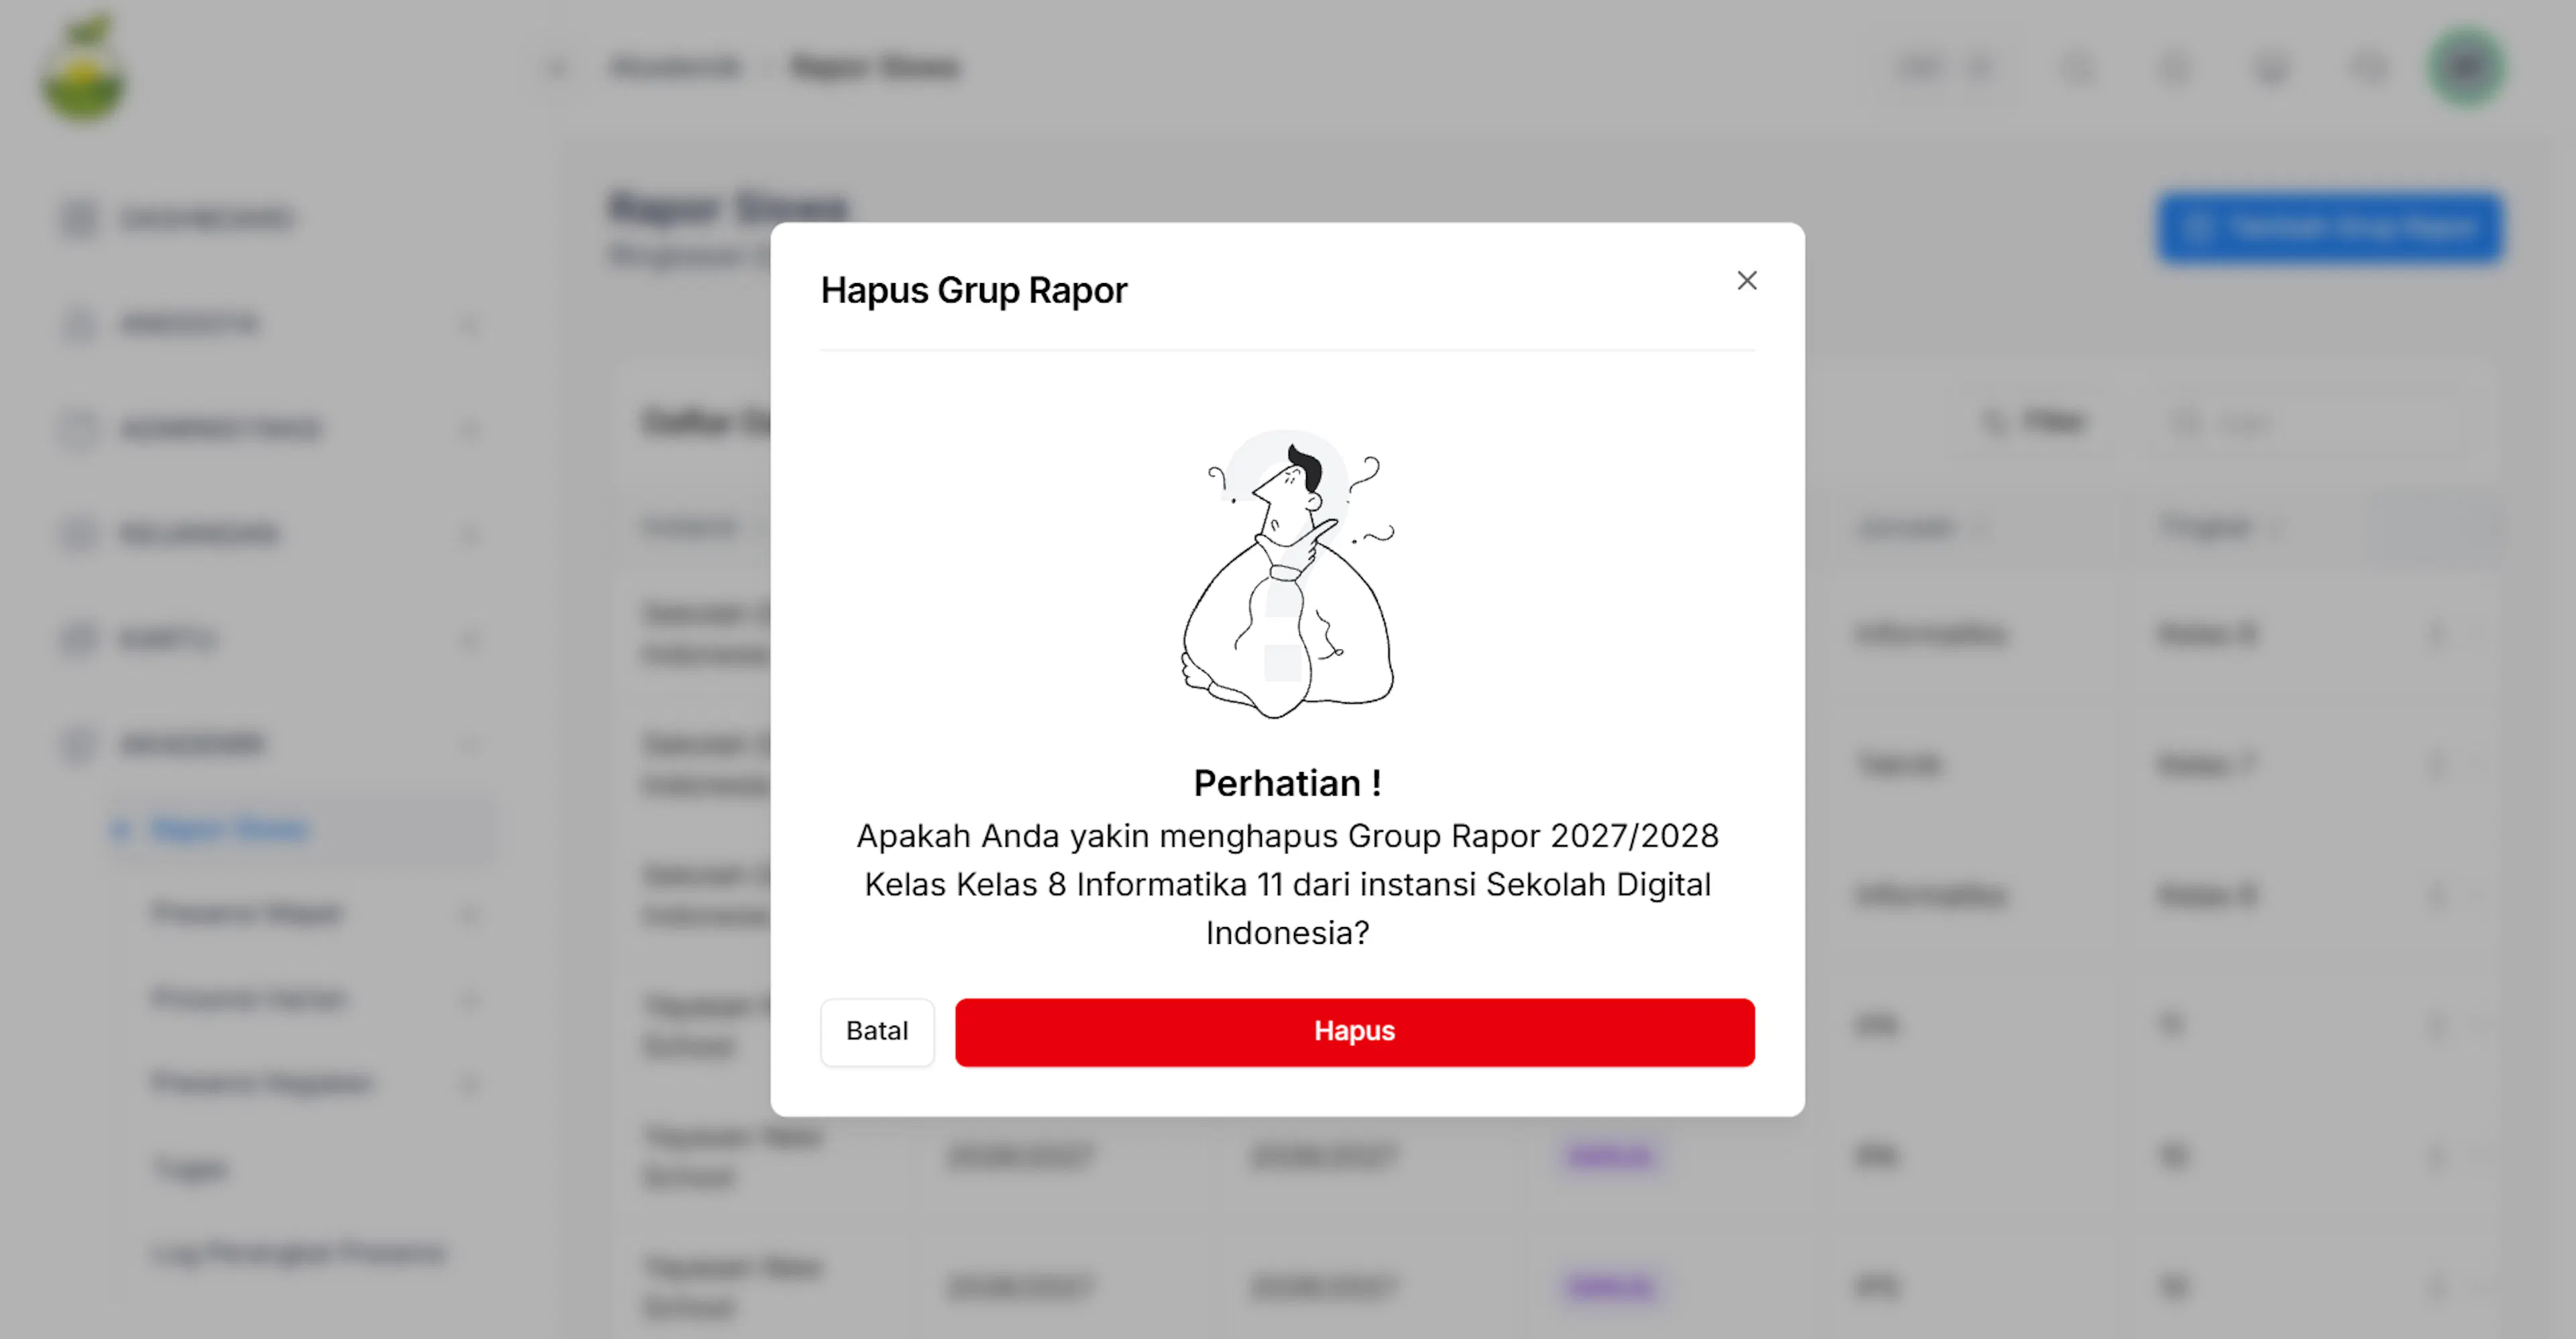Confirm deletion with the red Hapus button
This screenshot has width=2576, height=1339.
(x=1354, y=1032)
